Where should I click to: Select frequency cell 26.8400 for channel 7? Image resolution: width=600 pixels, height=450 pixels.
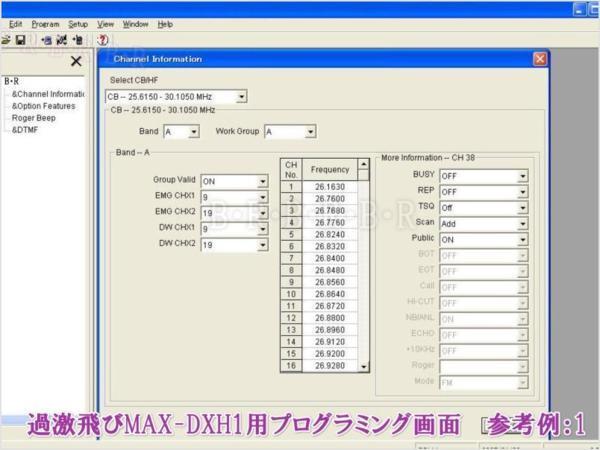pyautogui.click(x=330, y=258)
